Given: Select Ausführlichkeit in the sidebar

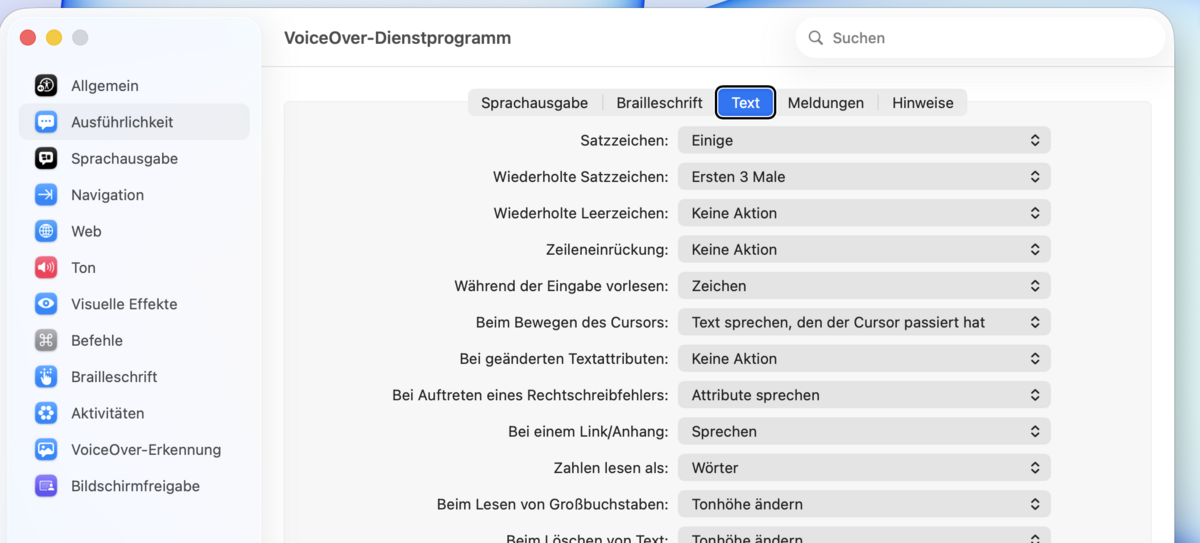Looking at the screenshot, I should 134,122.
